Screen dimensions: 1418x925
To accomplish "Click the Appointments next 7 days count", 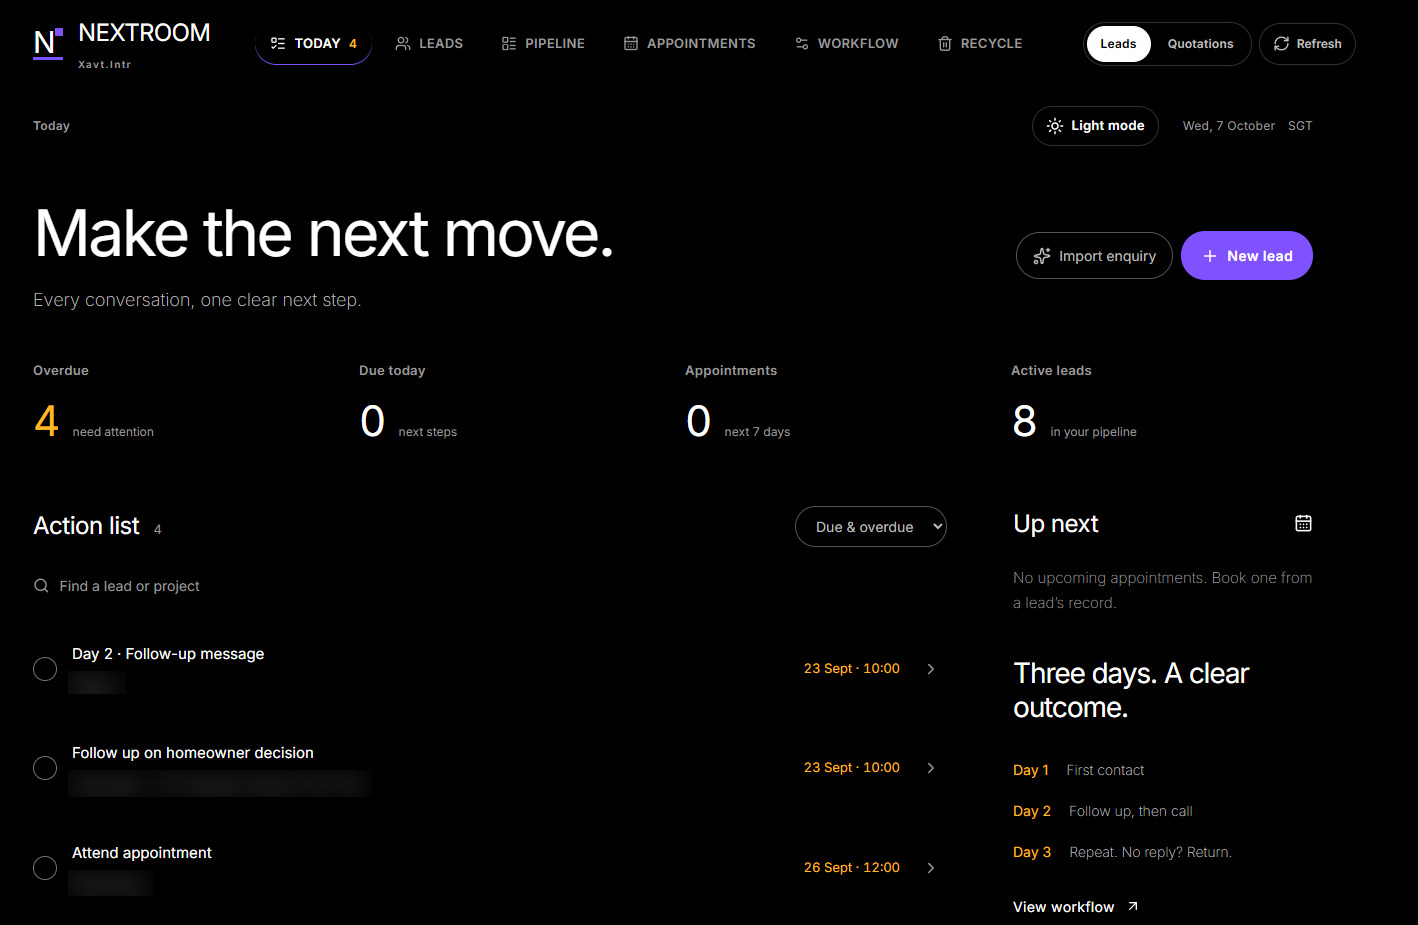I will click(698, 421).
